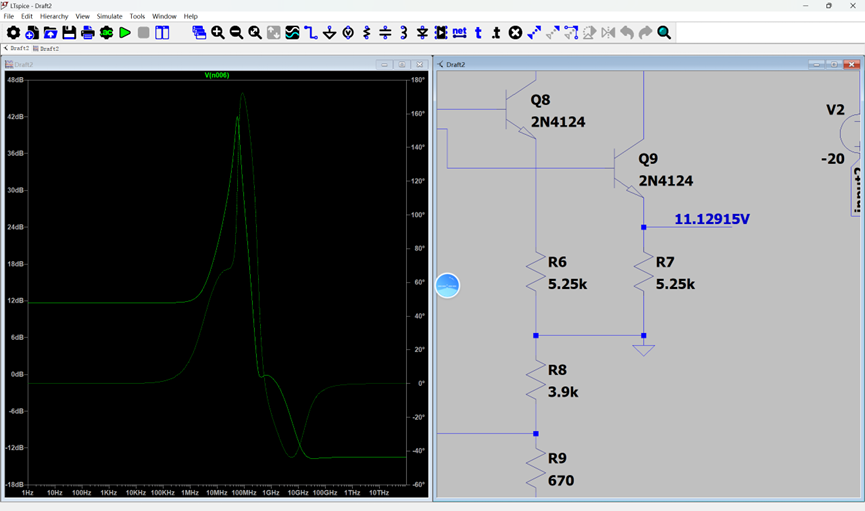
Task: Open the View menu
Action: [x=83, y=17]
